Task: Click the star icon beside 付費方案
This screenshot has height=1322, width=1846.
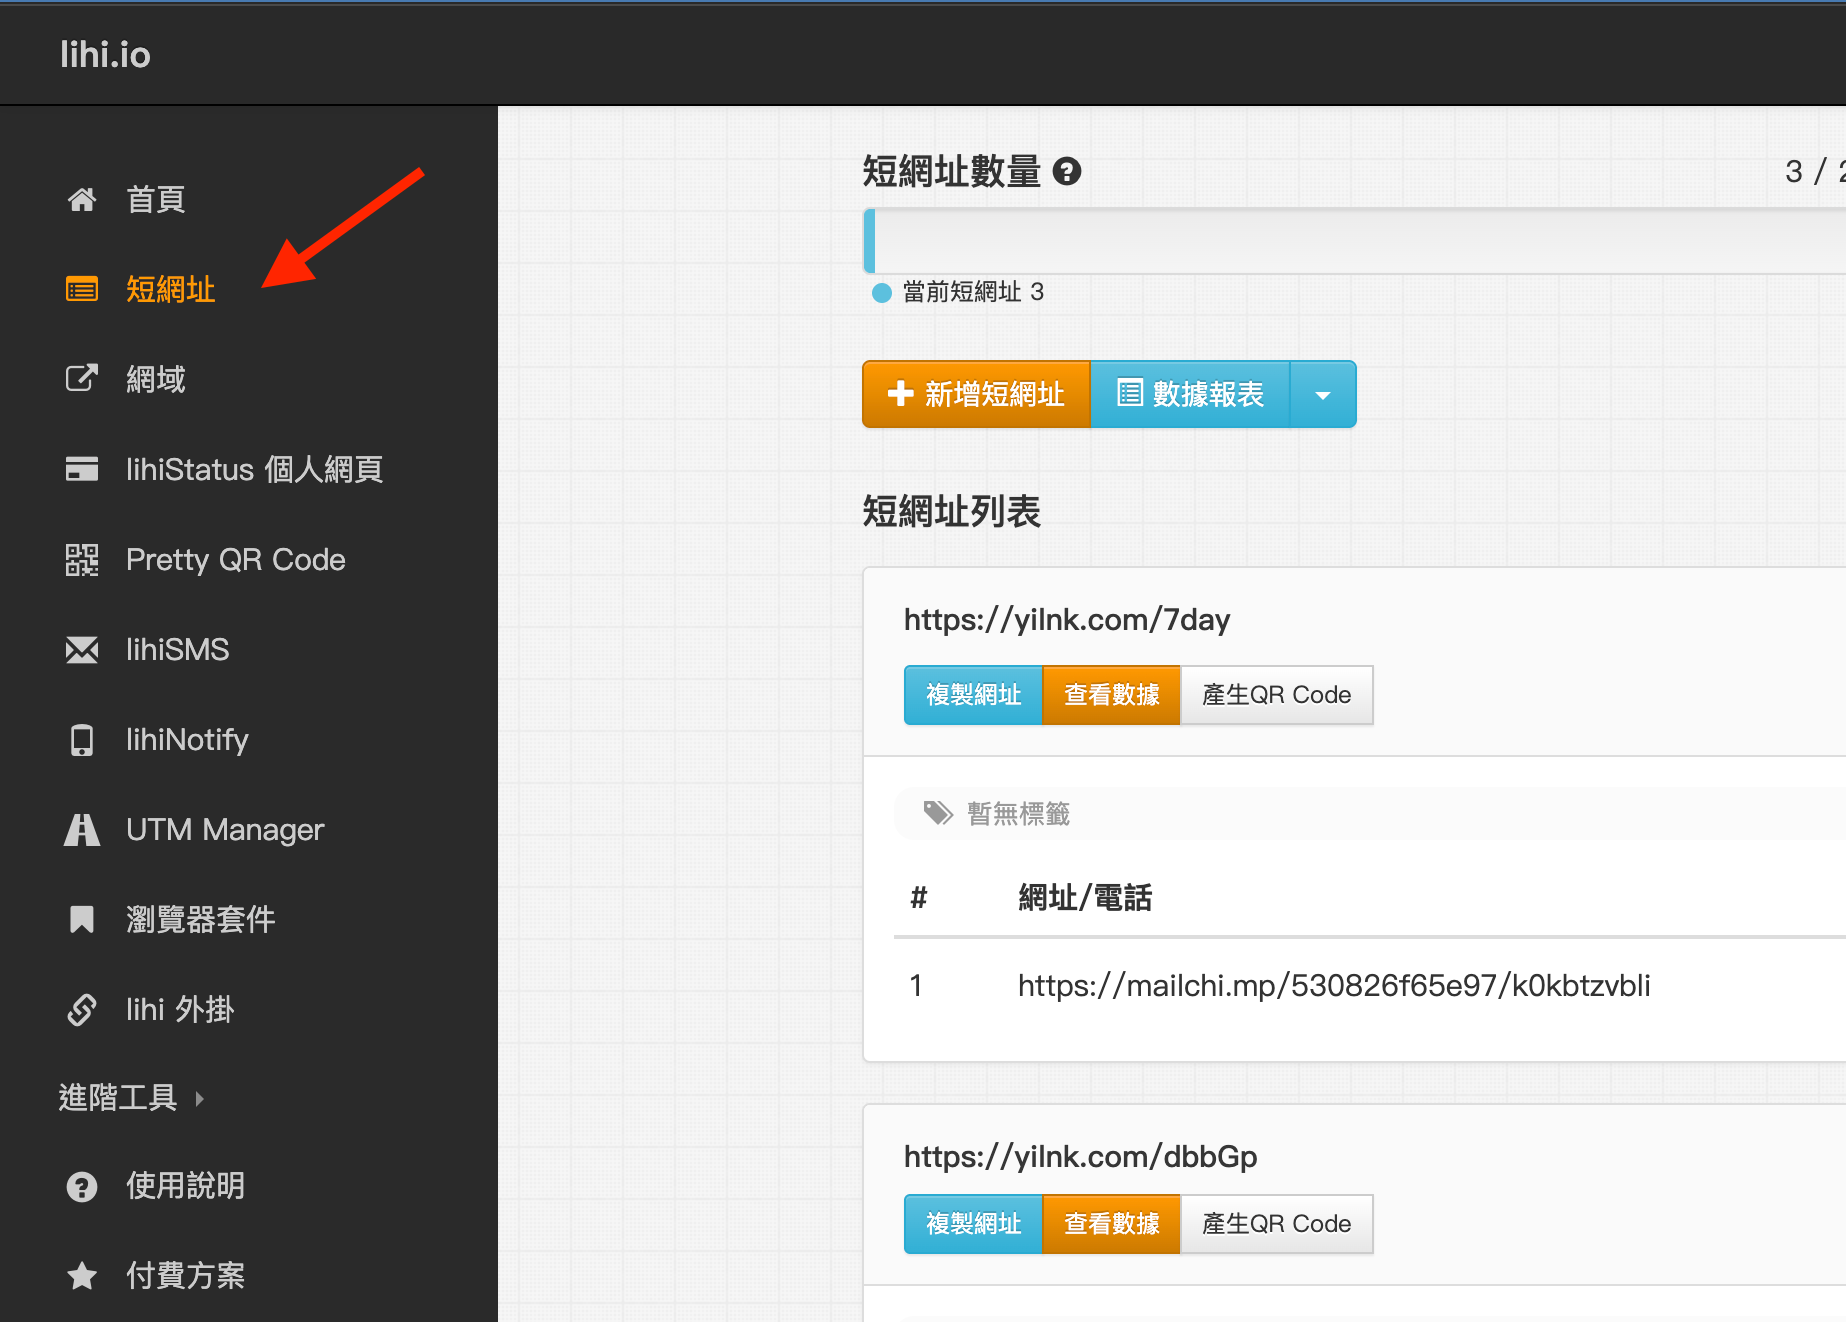Action: pos(81,1275)
